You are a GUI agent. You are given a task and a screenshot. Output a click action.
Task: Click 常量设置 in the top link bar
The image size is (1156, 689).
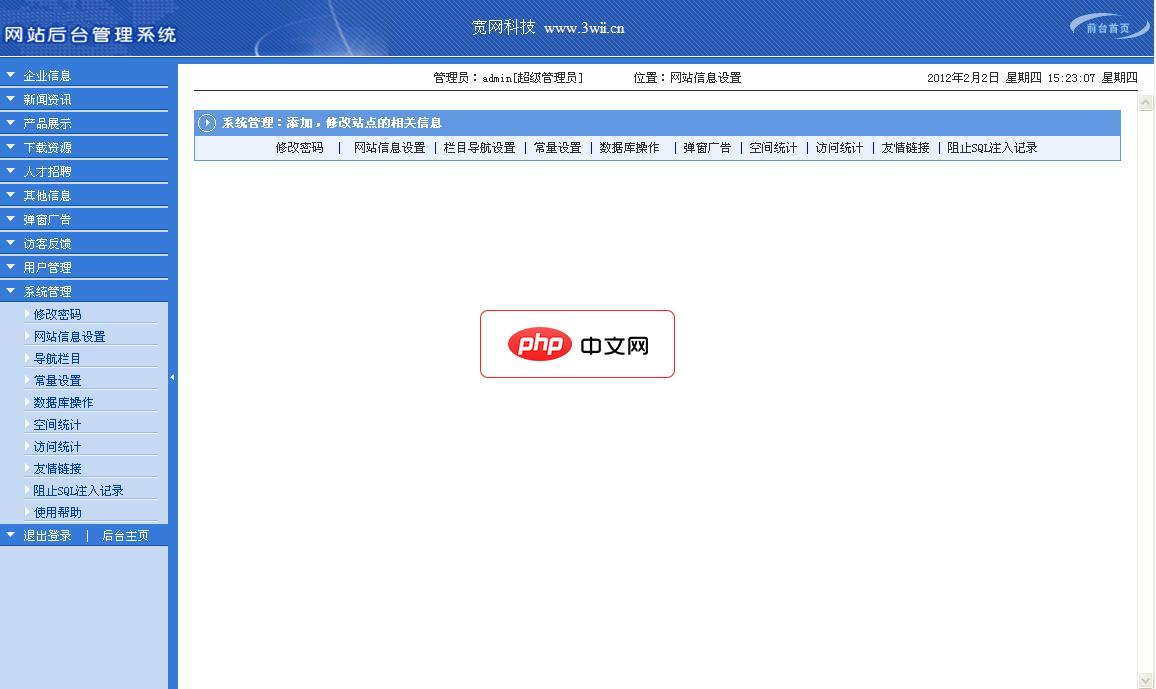(x=557, y=147)
